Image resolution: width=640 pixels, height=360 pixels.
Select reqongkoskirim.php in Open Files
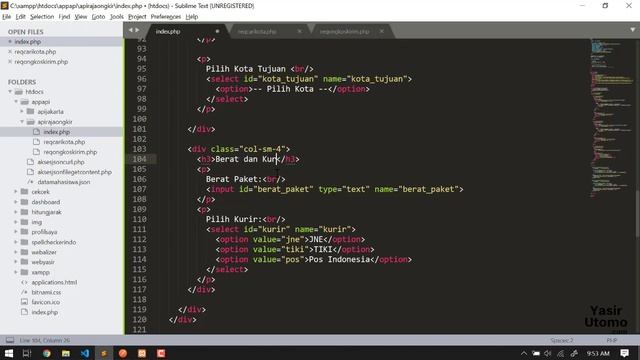tap(41, 62)
